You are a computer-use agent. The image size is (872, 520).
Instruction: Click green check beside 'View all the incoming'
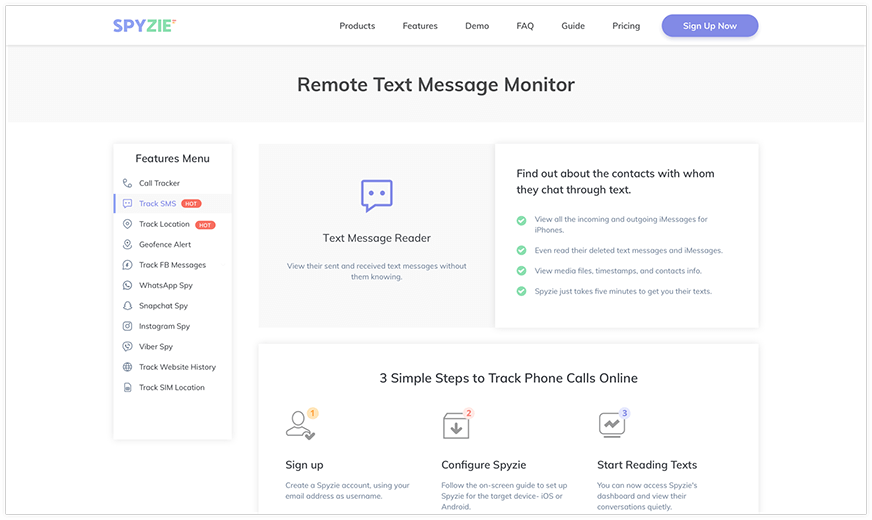pyautogui.click(x=521, y=220)
